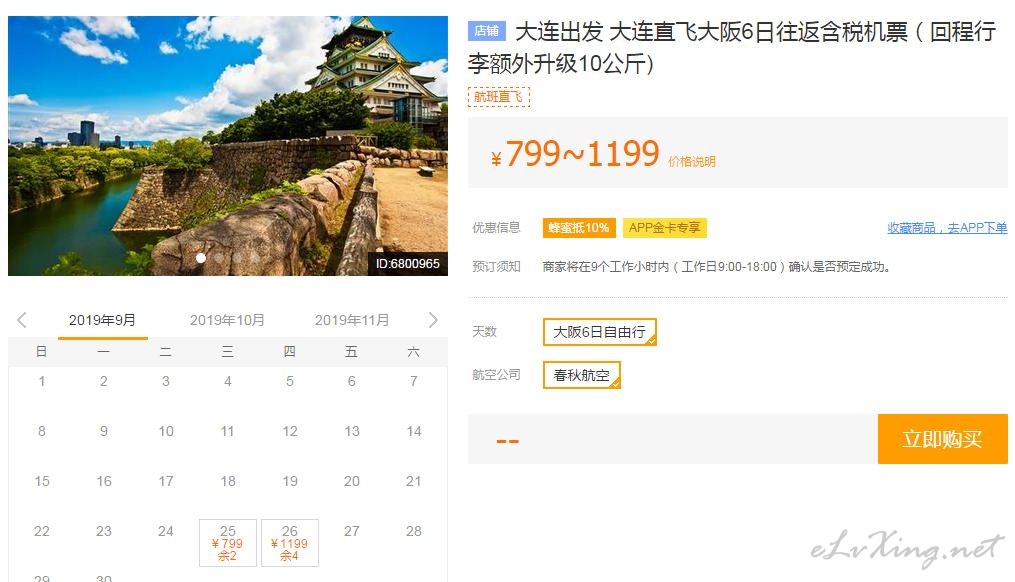Click calendar date 14 in September
1015x582 pixels.
(414, 431)
